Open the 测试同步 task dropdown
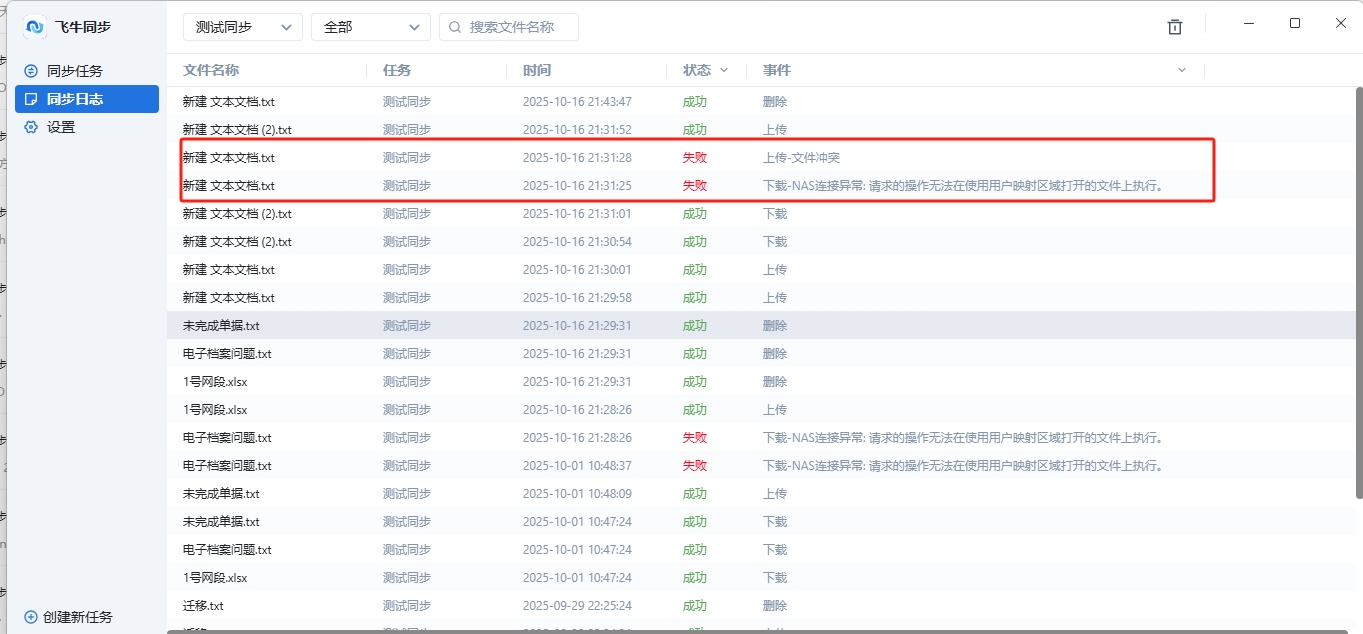The height and width of the screenshot is (634, 1363). (x=241, y=27)
